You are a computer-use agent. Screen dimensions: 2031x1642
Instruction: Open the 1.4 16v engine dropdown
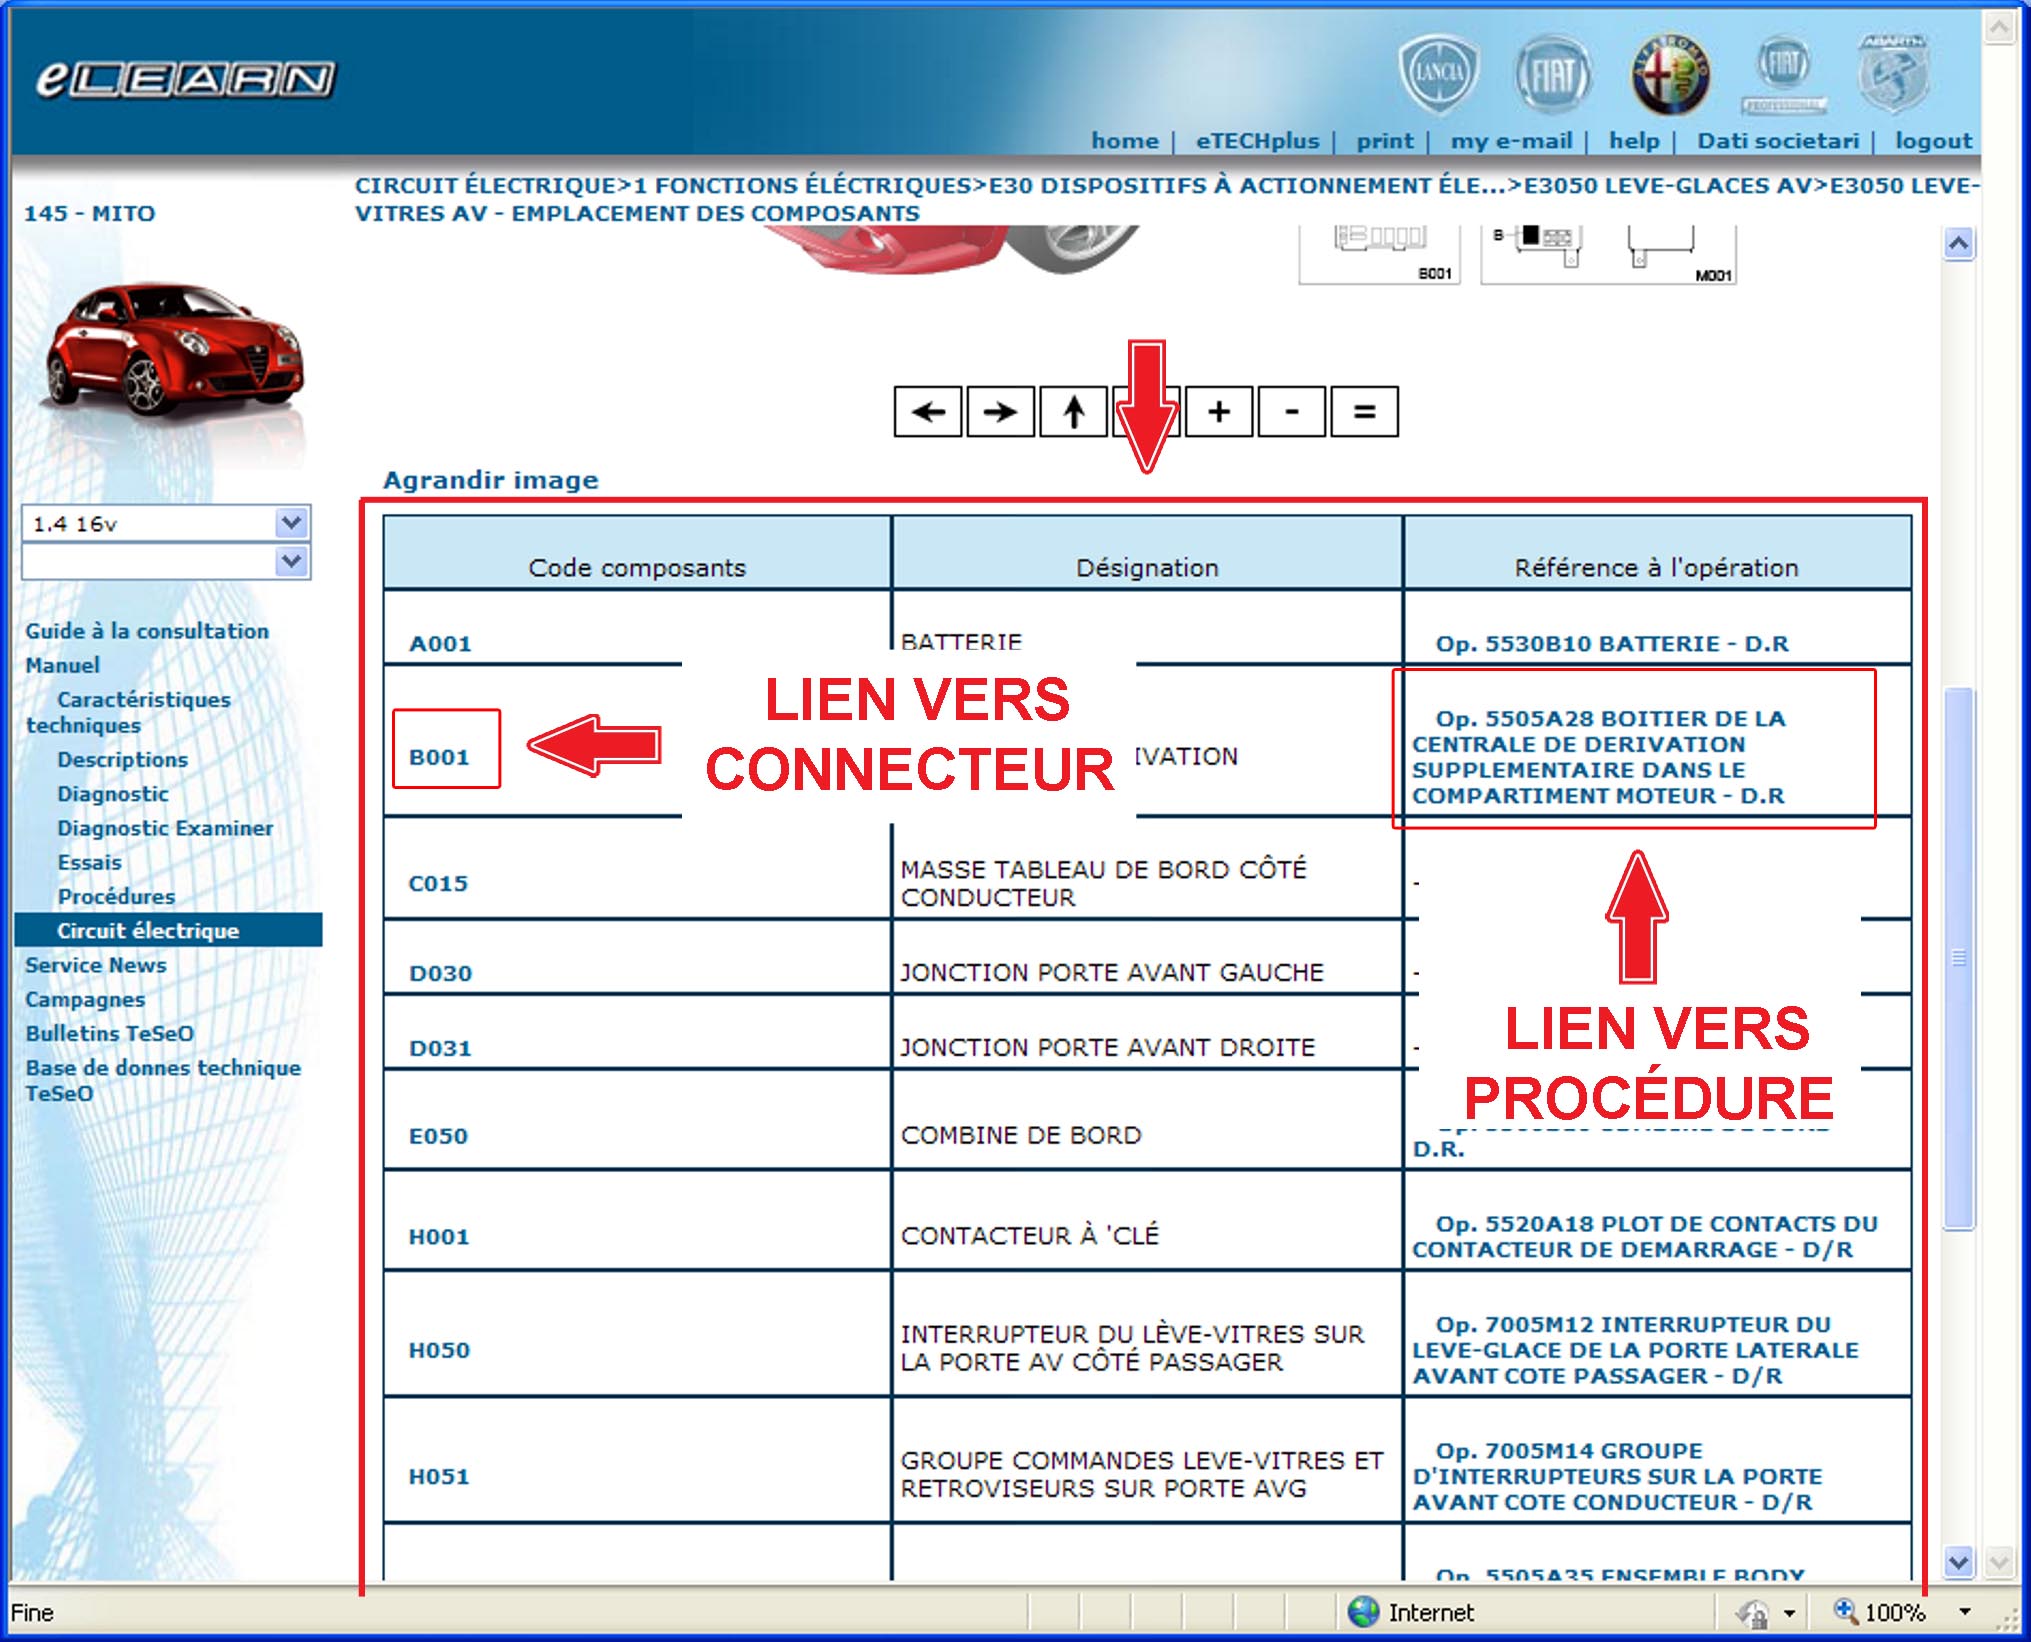(291, 523)
